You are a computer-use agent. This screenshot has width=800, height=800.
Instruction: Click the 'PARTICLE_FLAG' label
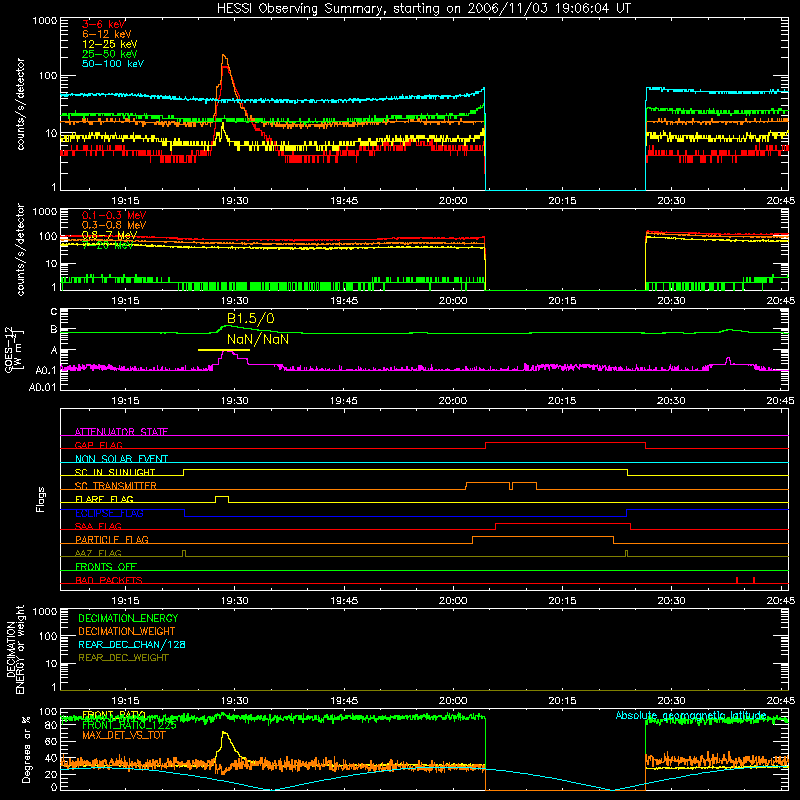pyautogui.click(x=112, y=539)
